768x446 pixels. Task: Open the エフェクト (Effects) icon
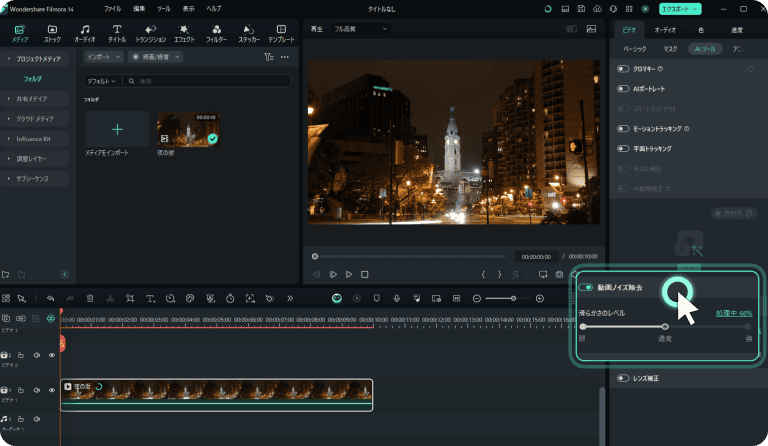pos(184,33)
